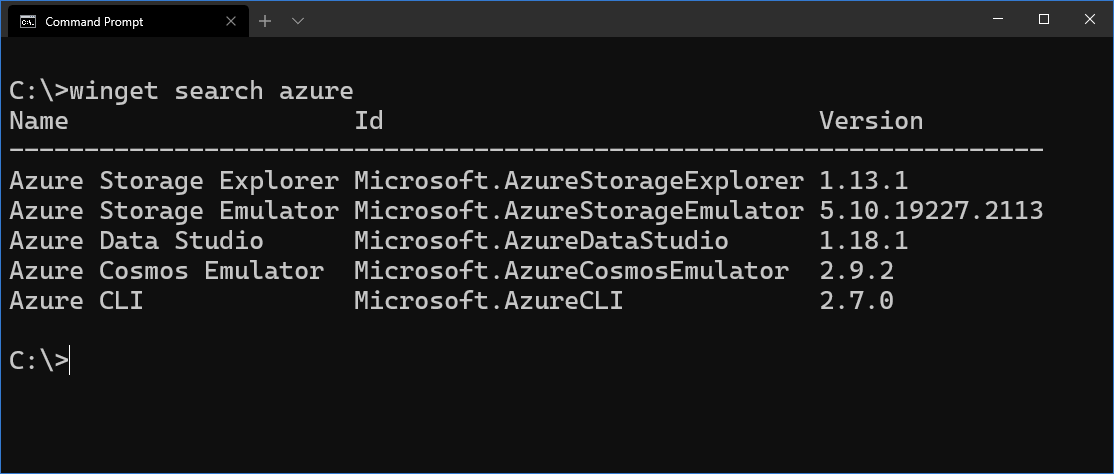
Task: Click the Microsoft.AzureCosmosEmulator package id
Action: (x=572, y=271)
